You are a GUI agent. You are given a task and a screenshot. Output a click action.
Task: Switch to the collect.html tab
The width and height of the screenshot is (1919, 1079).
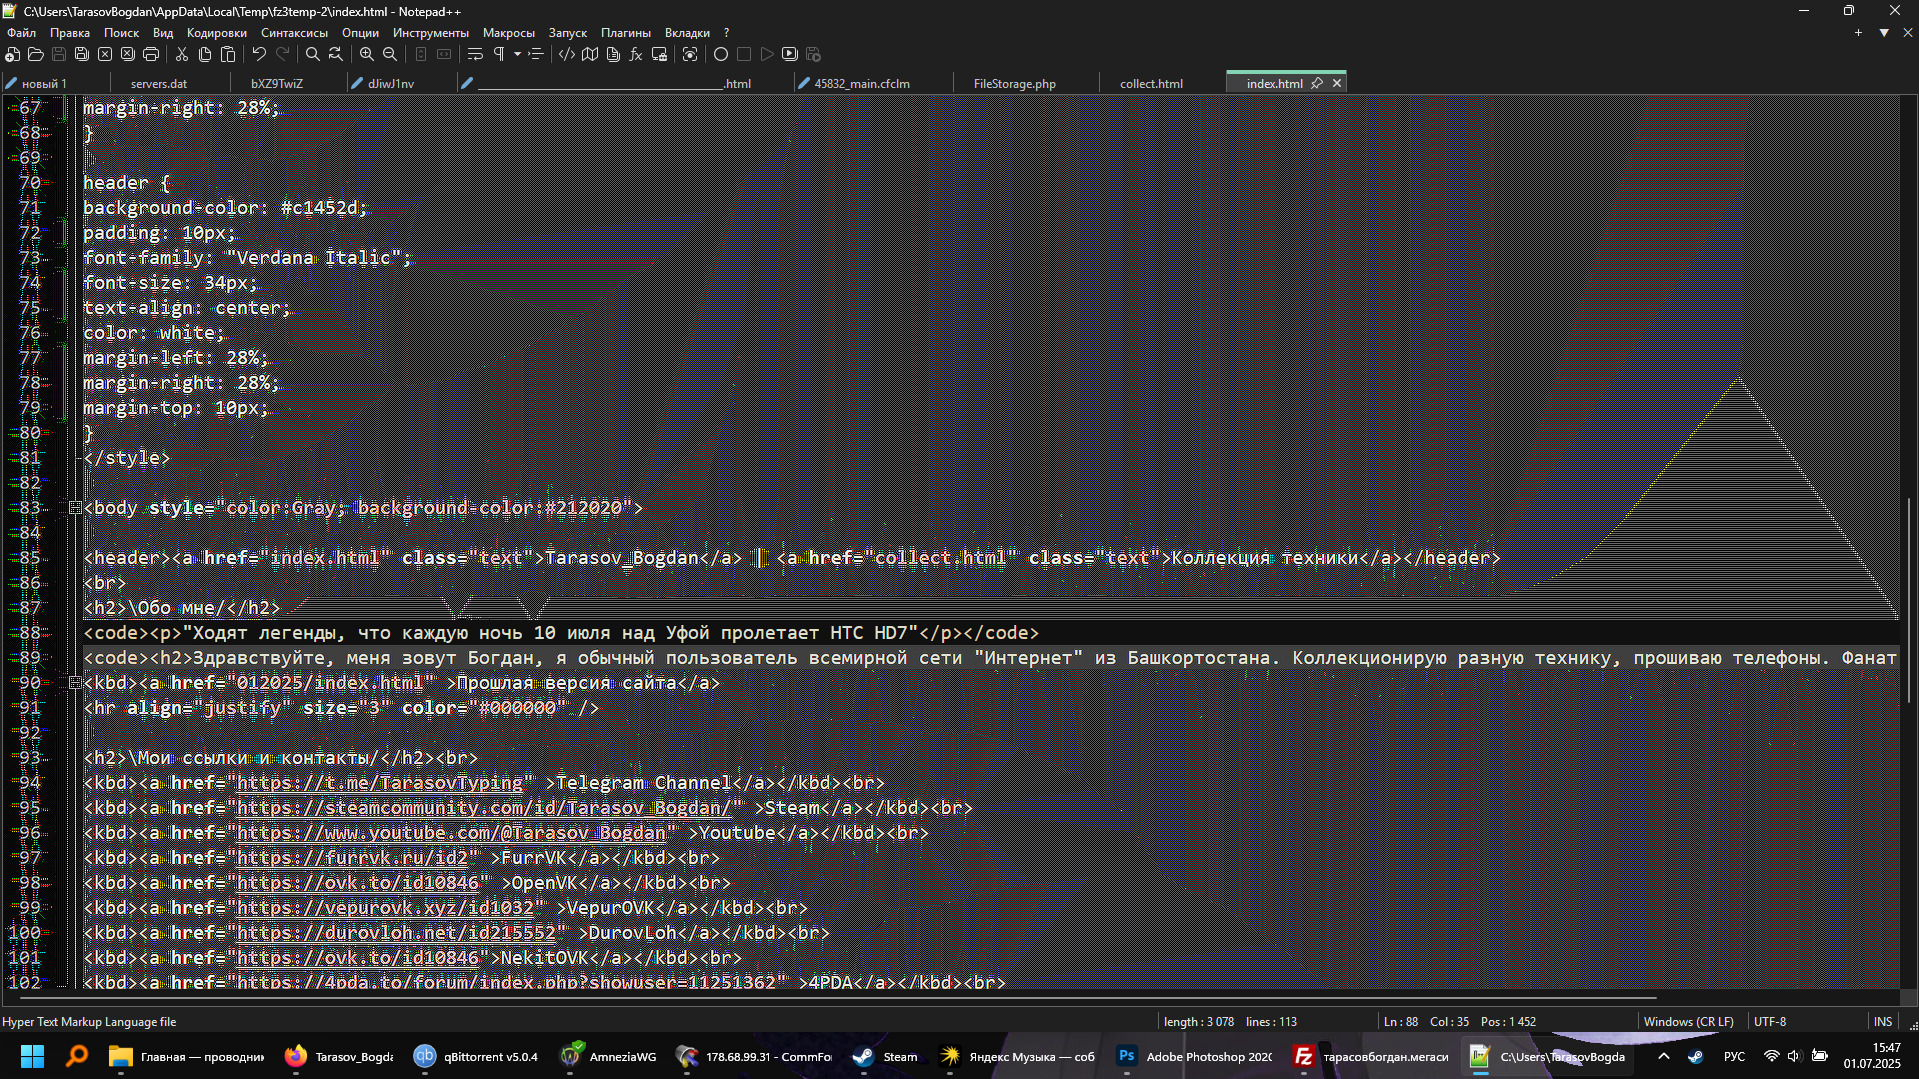[x=1150, y=84]
